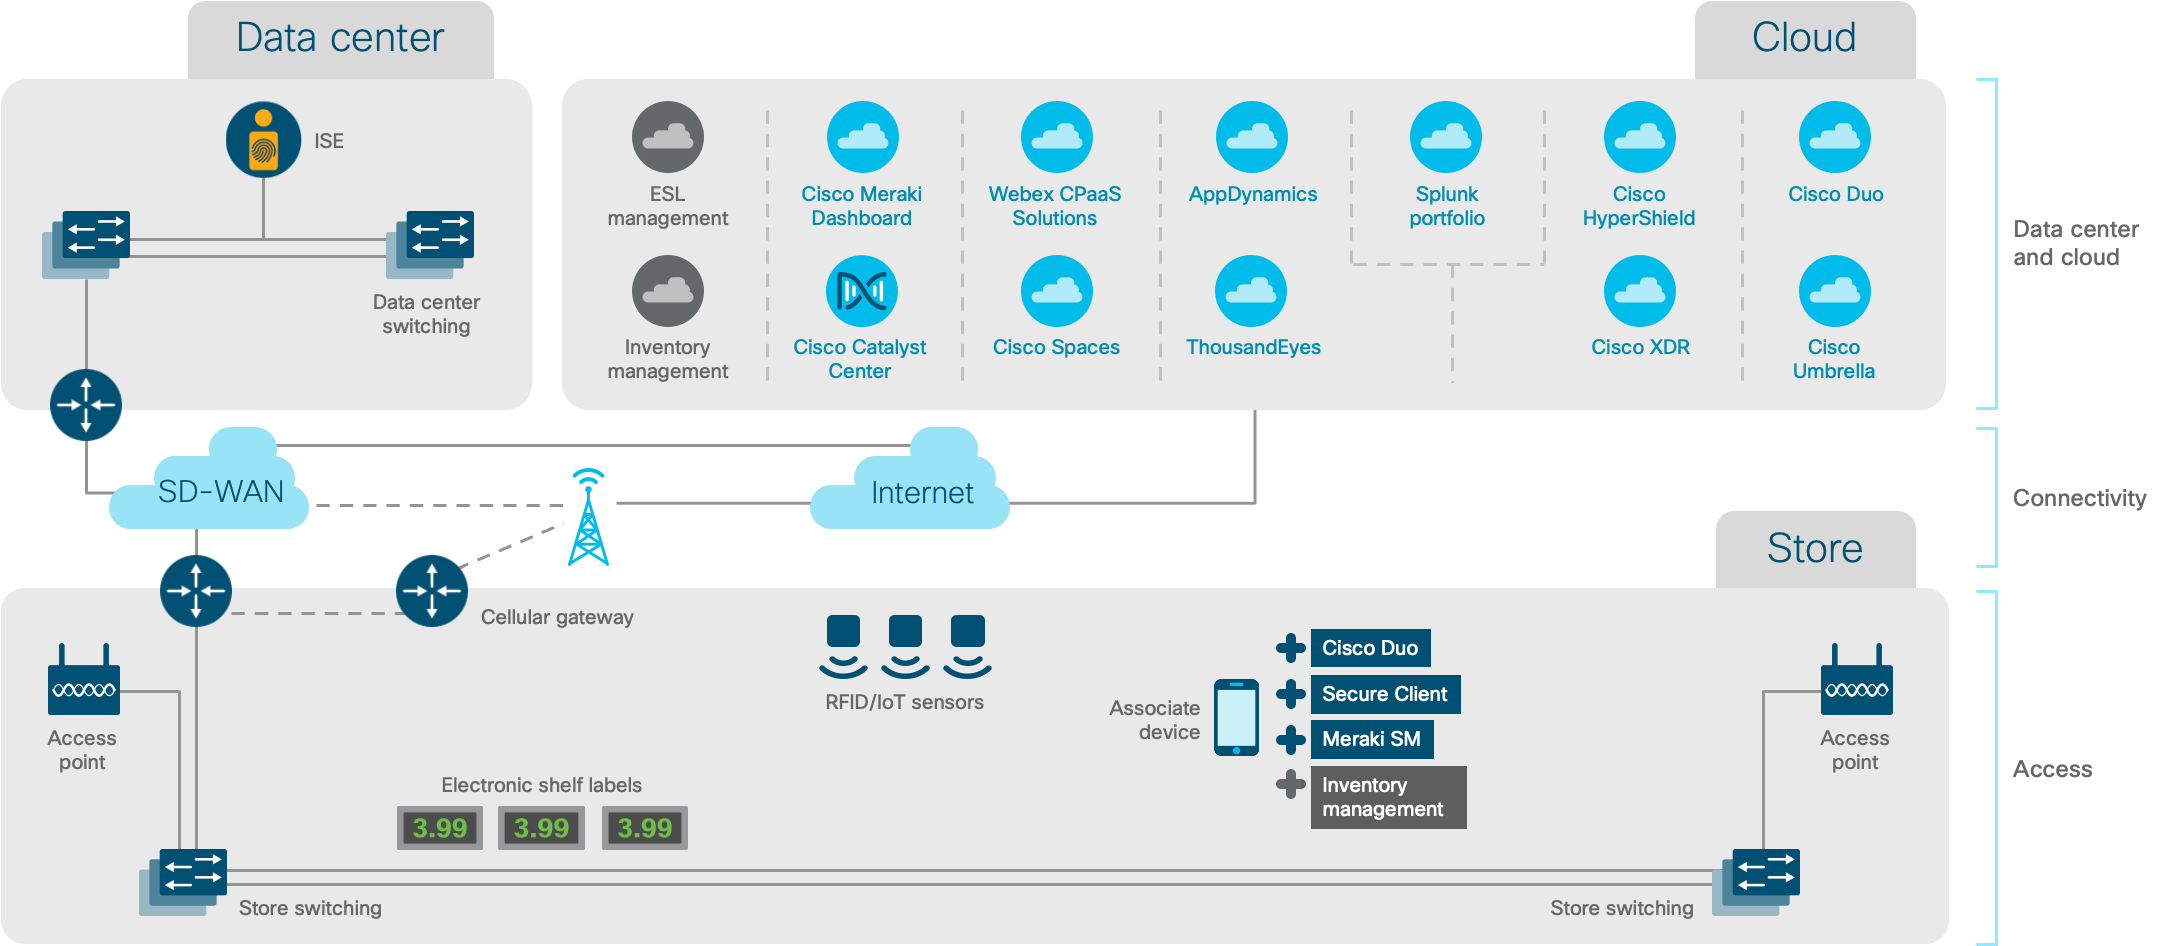Select the Data center header tab
Screen dimensions: 2160x946
coord(341,40)
